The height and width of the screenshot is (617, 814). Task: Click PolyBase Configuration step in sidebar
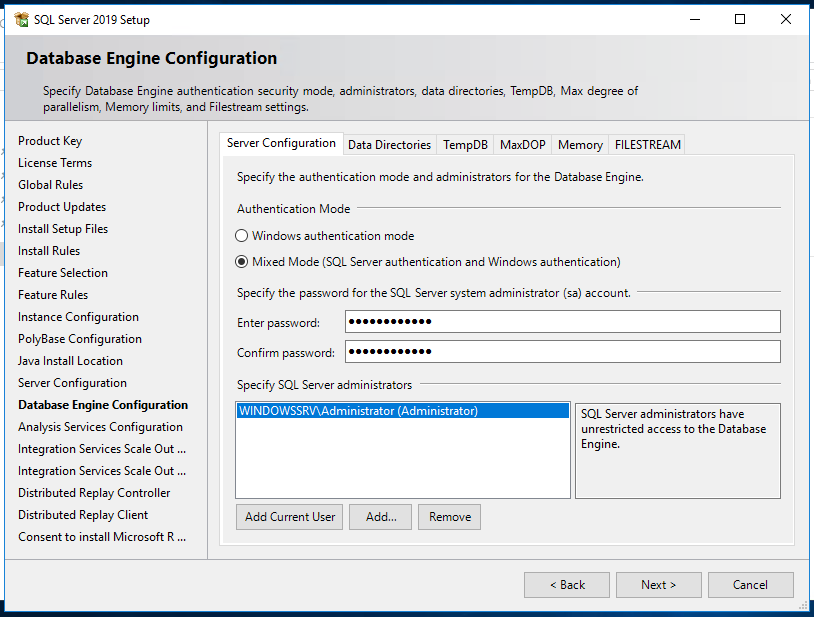coord(80,339)
